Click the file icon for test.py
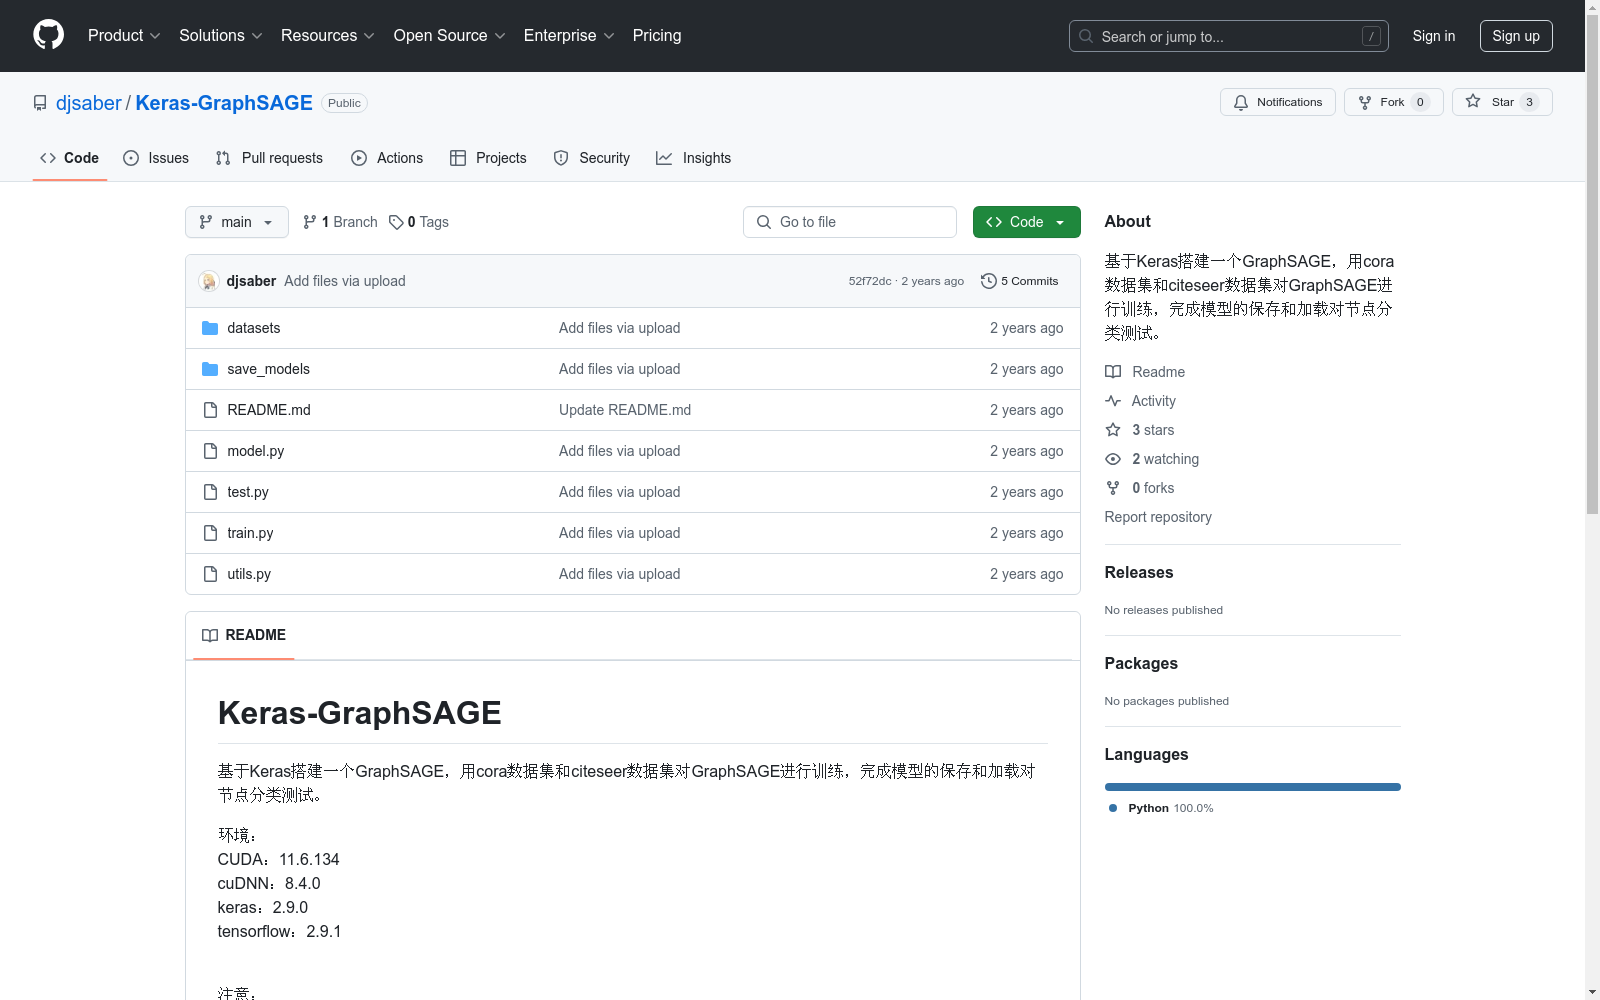 click(210, 492)
